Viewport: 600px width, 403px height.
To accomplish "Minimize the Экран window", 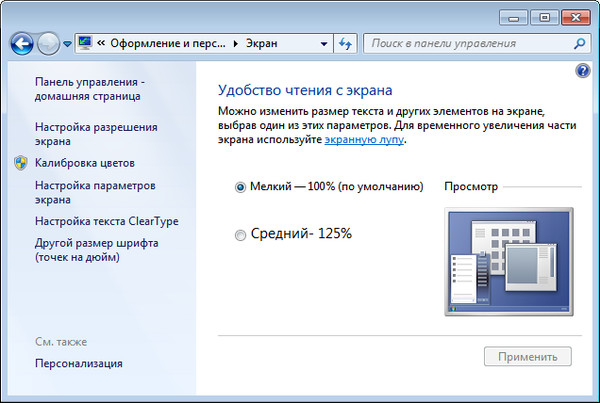I will click(x=514, y=18).
